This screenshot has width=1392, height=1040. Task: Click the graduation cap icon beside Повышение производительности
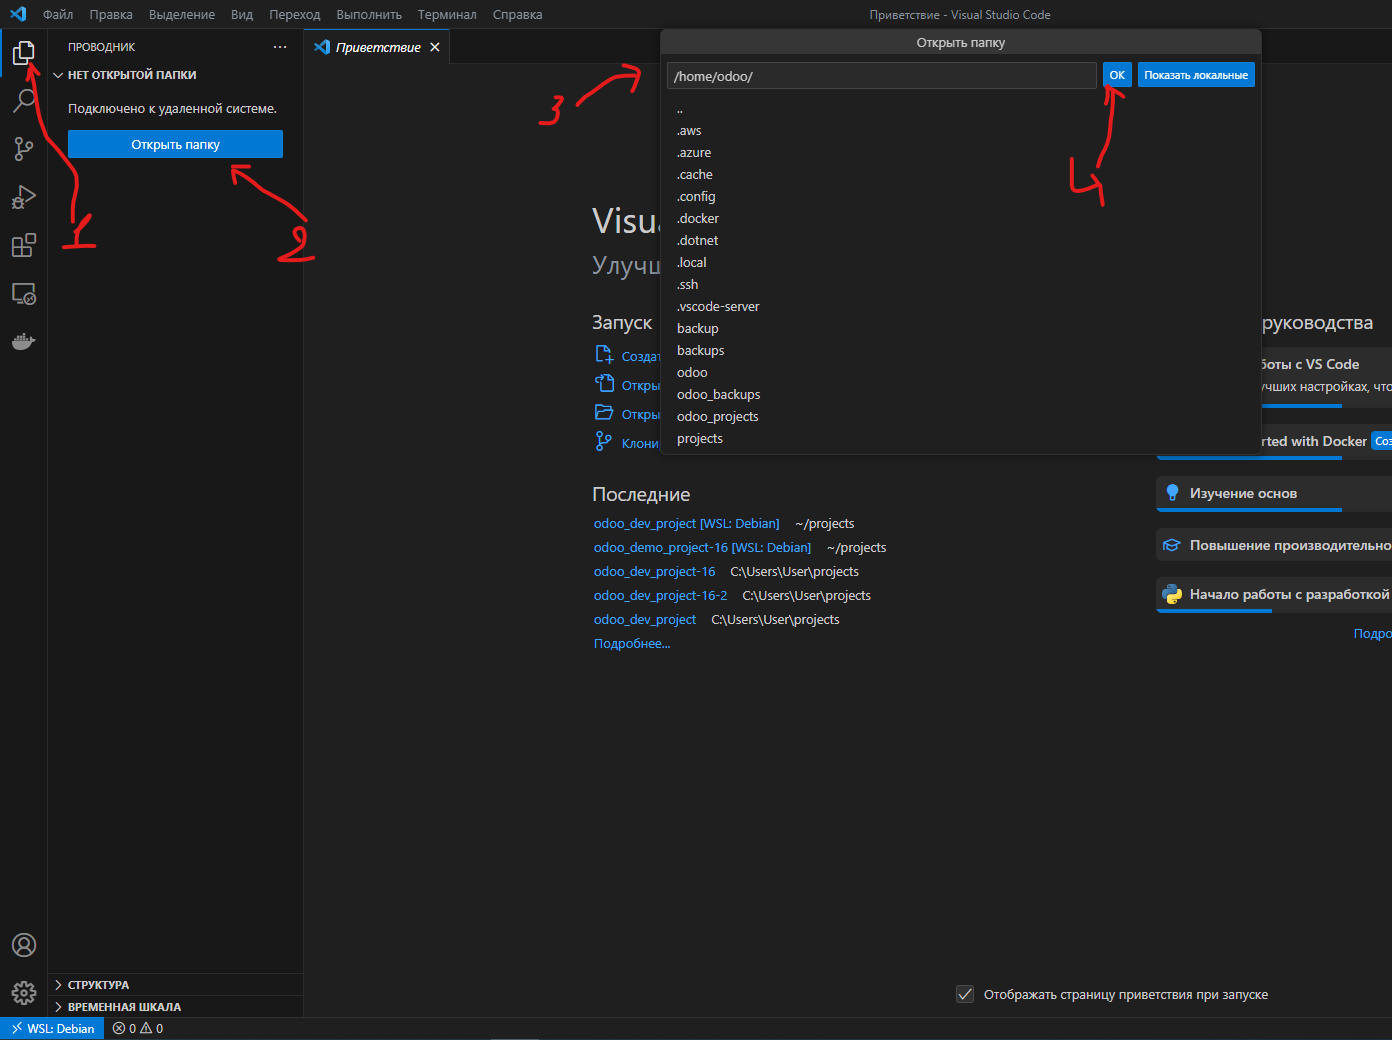(1172, 545)
